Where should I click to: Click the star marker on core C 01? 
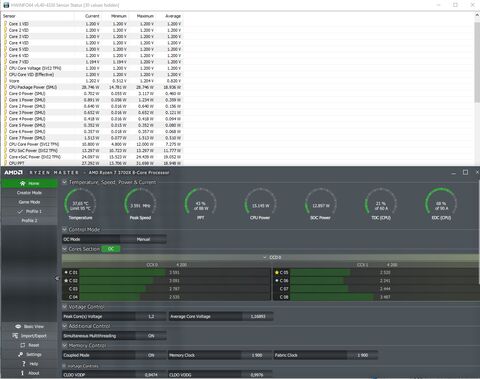(66, 272)
